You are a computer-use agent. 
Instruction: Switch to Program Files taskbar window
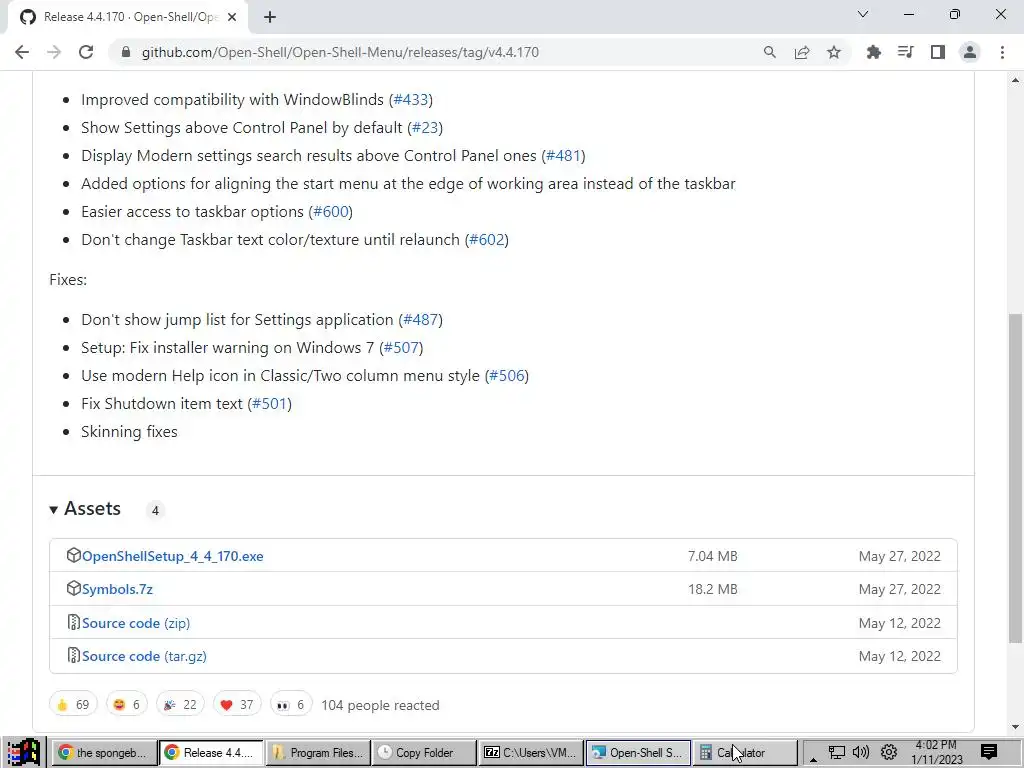[x=317, y=753]
